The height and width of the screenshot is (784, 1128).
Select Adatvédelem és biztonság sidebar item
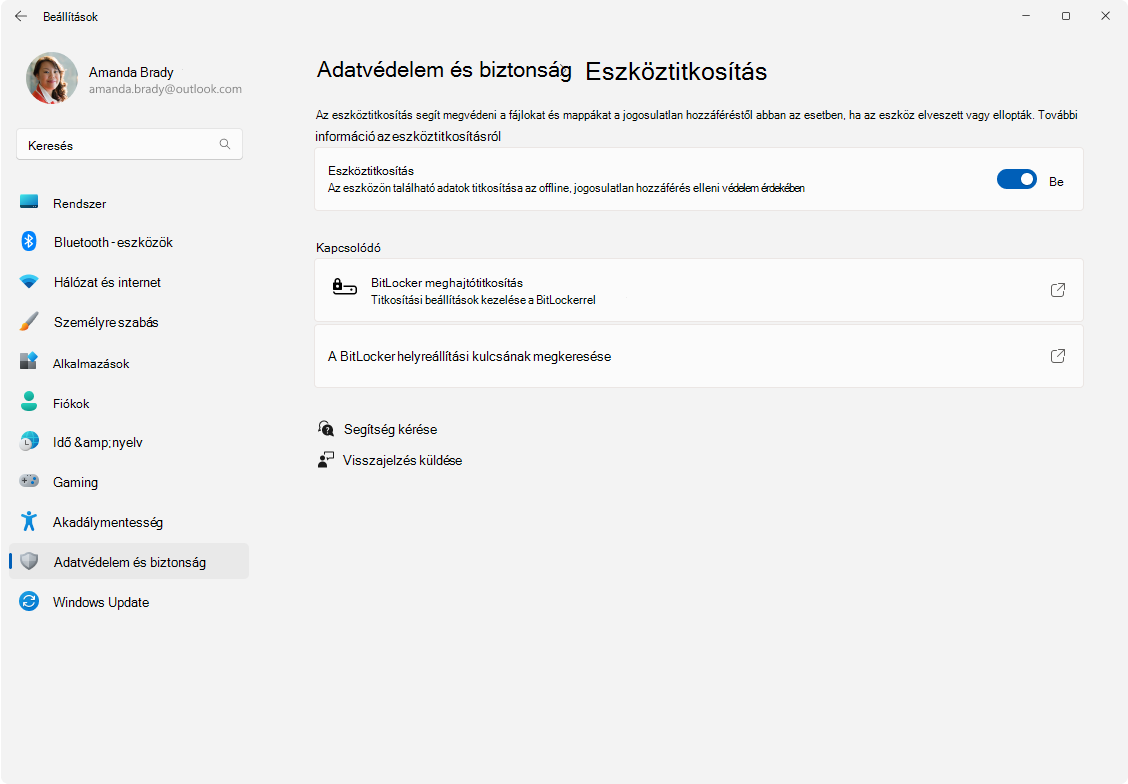point(129,561)
